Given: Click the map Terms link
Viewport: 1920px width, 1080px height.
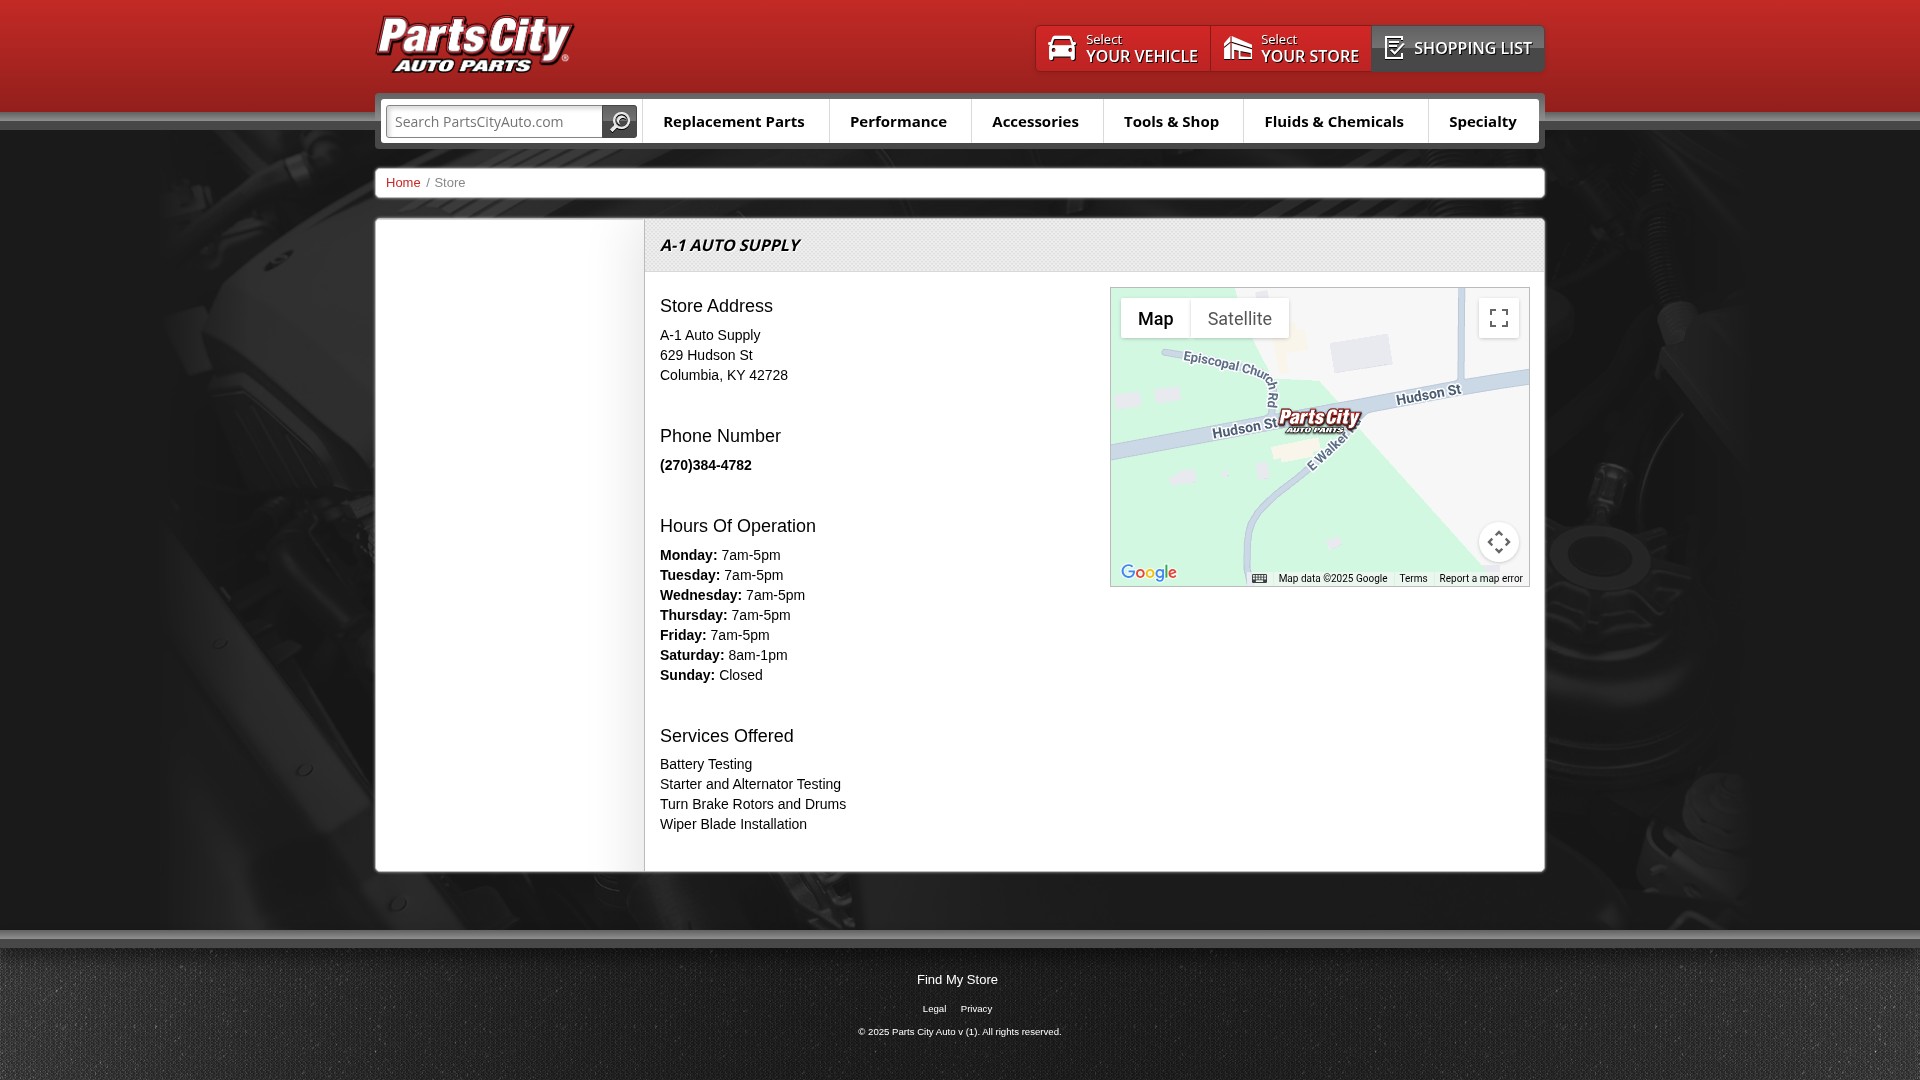Looking at the screenshot, I should tap(1413, 579).
